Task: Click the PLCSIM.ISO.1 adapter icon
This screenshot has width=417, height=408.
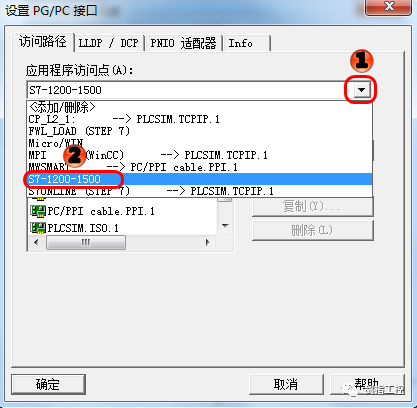Action: pos(38,228)
